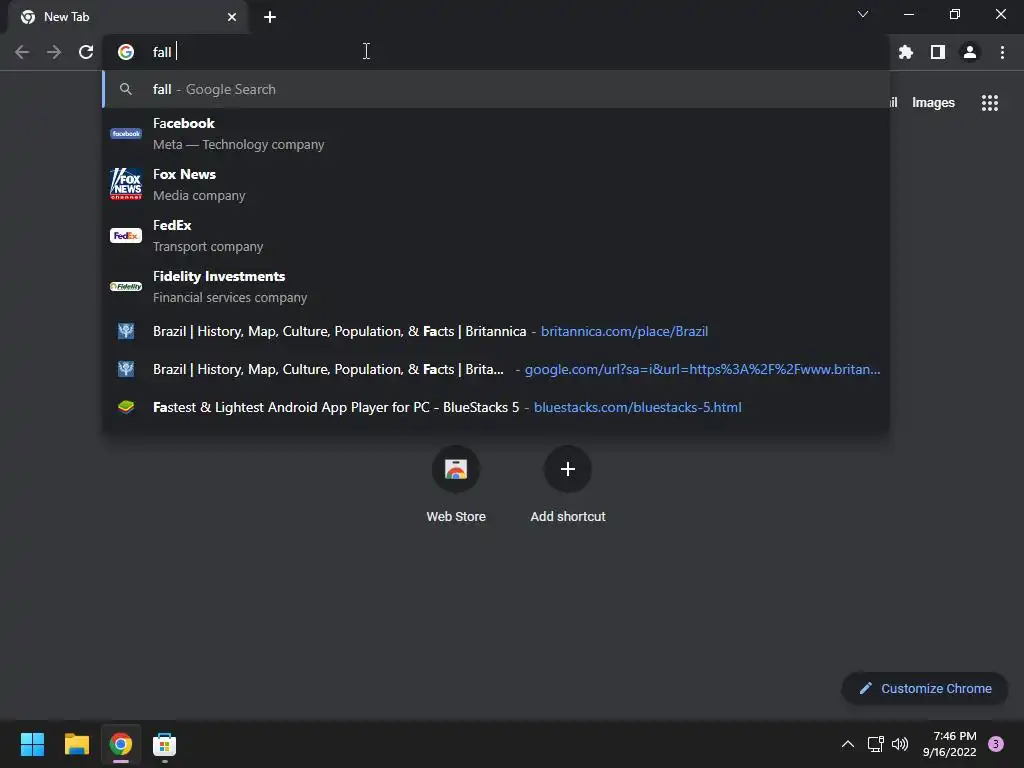Screen dimensions: 1024x768
Task: Choose the FedEx Transport company suggestion
Action: click(x=496, y=235)
